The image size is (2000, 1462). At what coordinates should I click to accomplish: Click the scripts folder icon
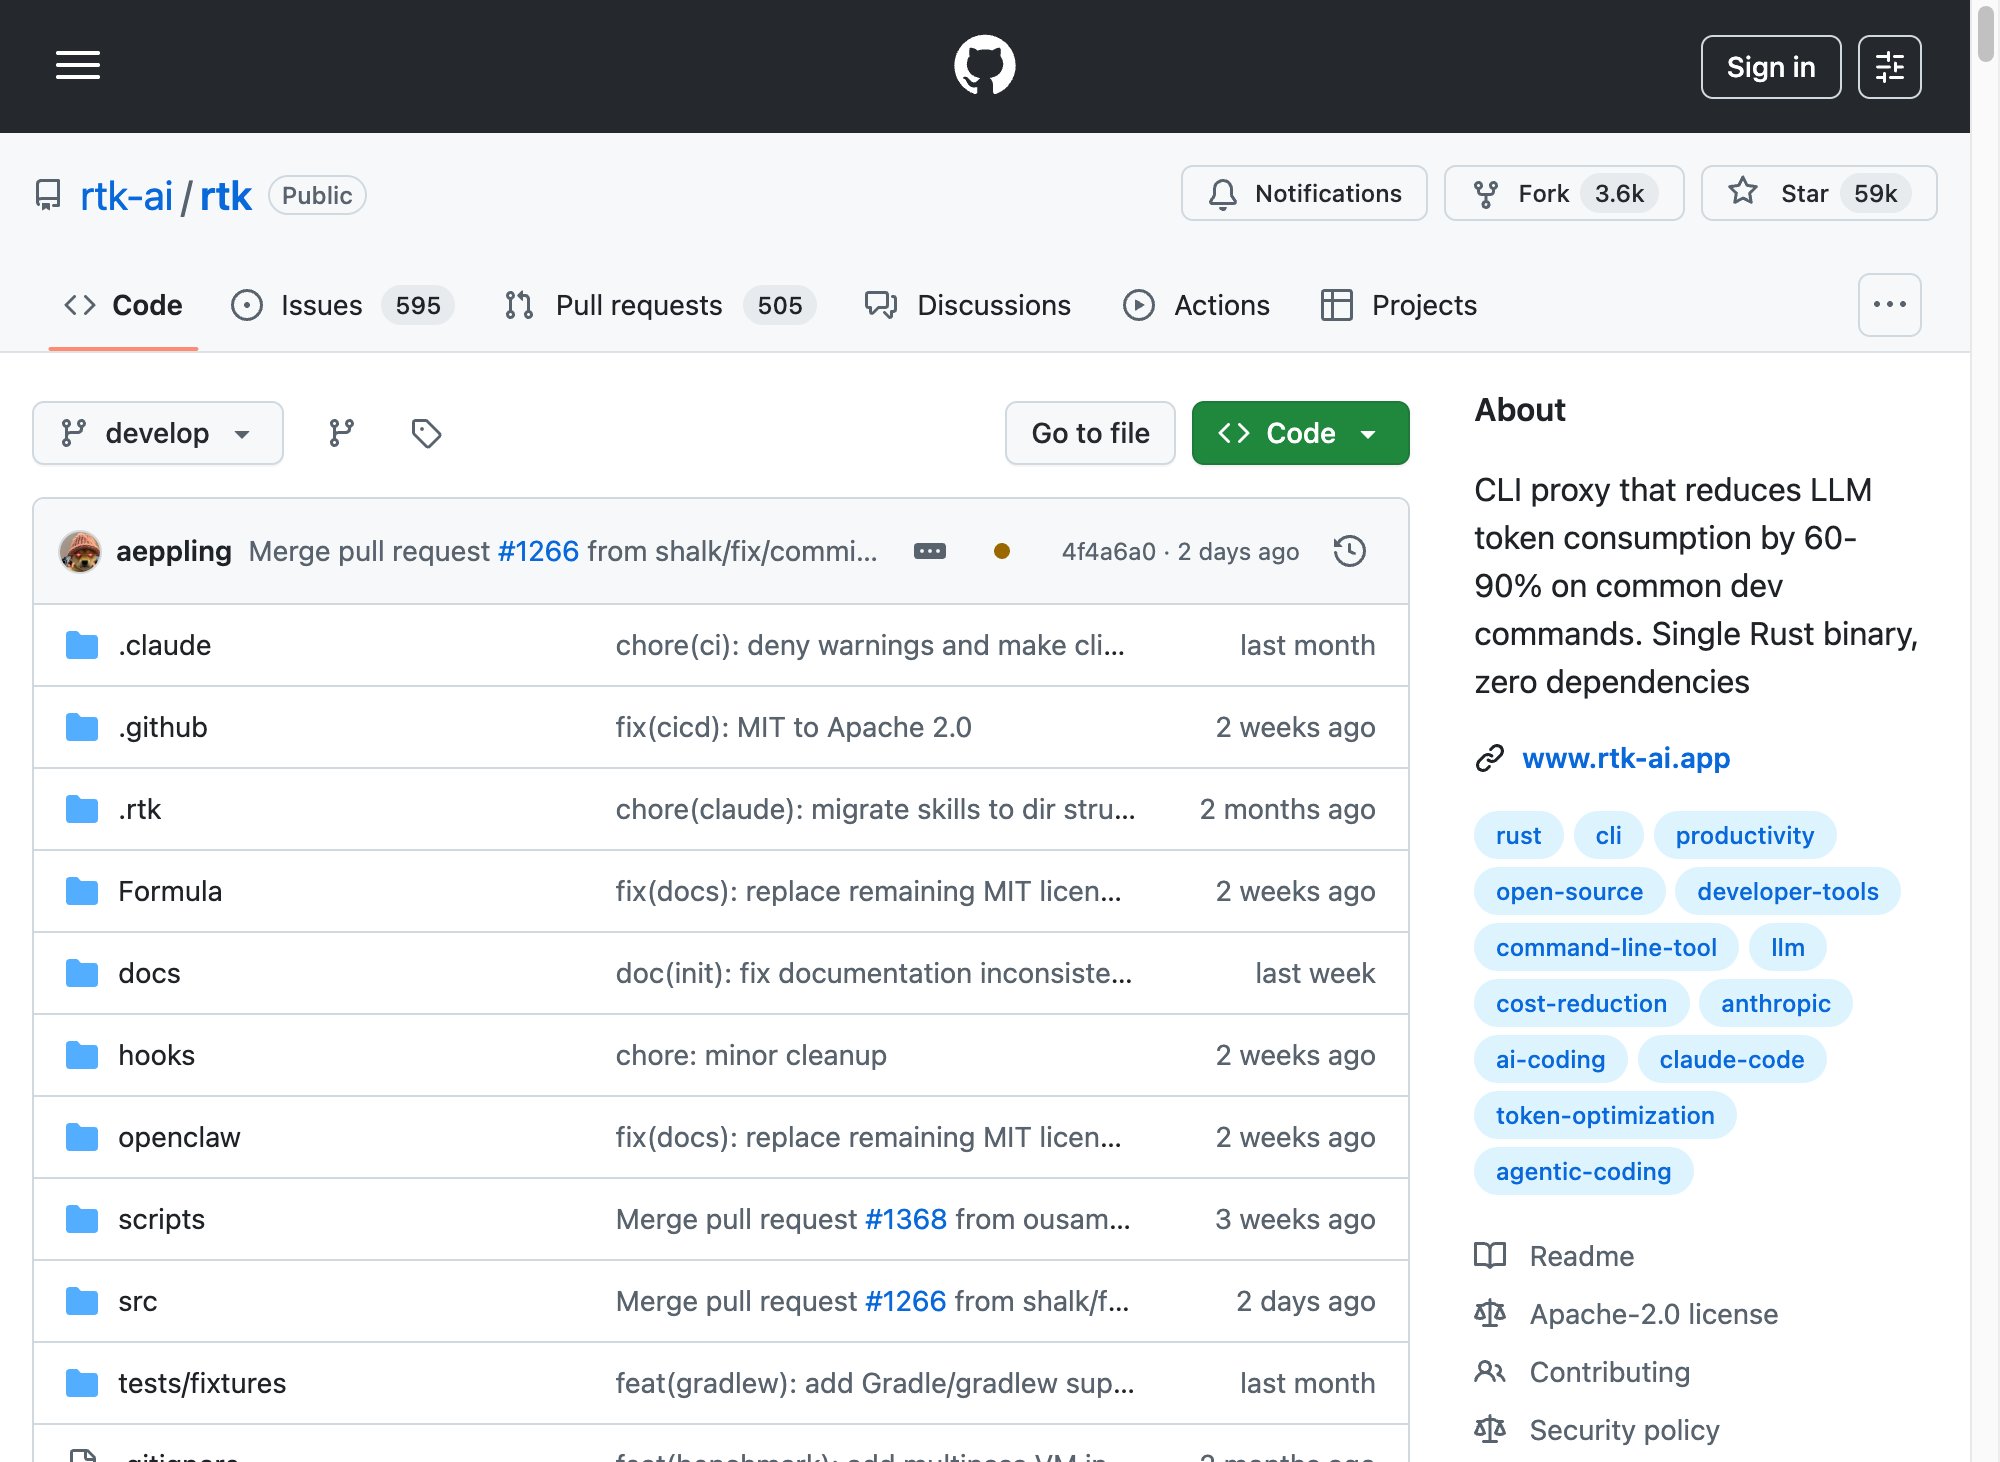[82, 1219]
